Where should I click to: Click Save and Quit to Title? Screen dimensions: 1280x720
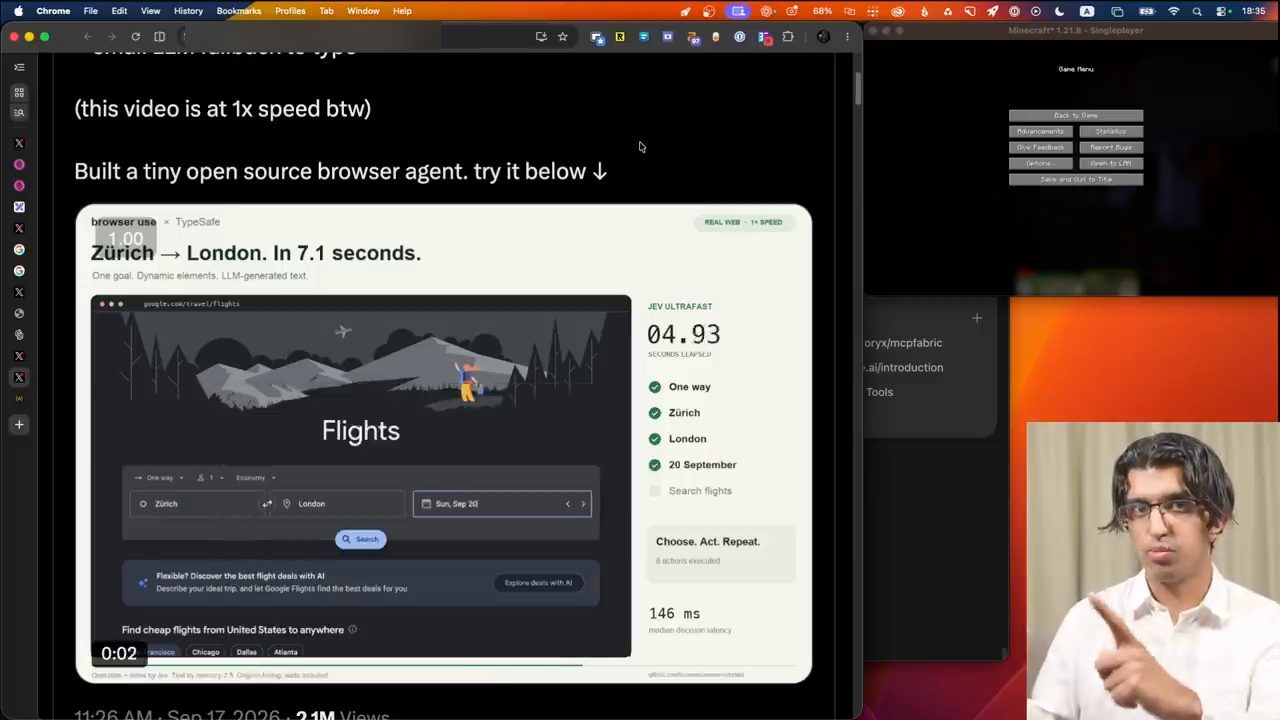[1076, 180]
